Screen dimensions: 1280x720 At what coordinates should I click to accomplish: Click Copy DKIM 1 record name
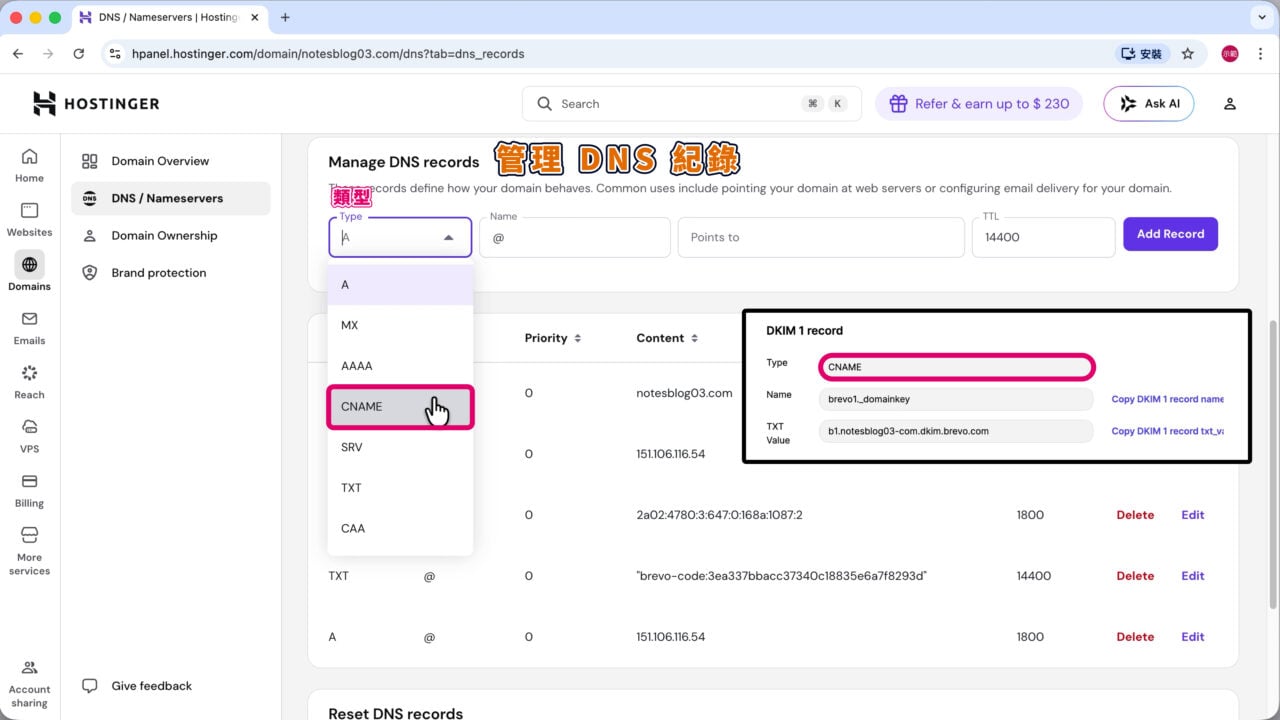click(1168, 399)
